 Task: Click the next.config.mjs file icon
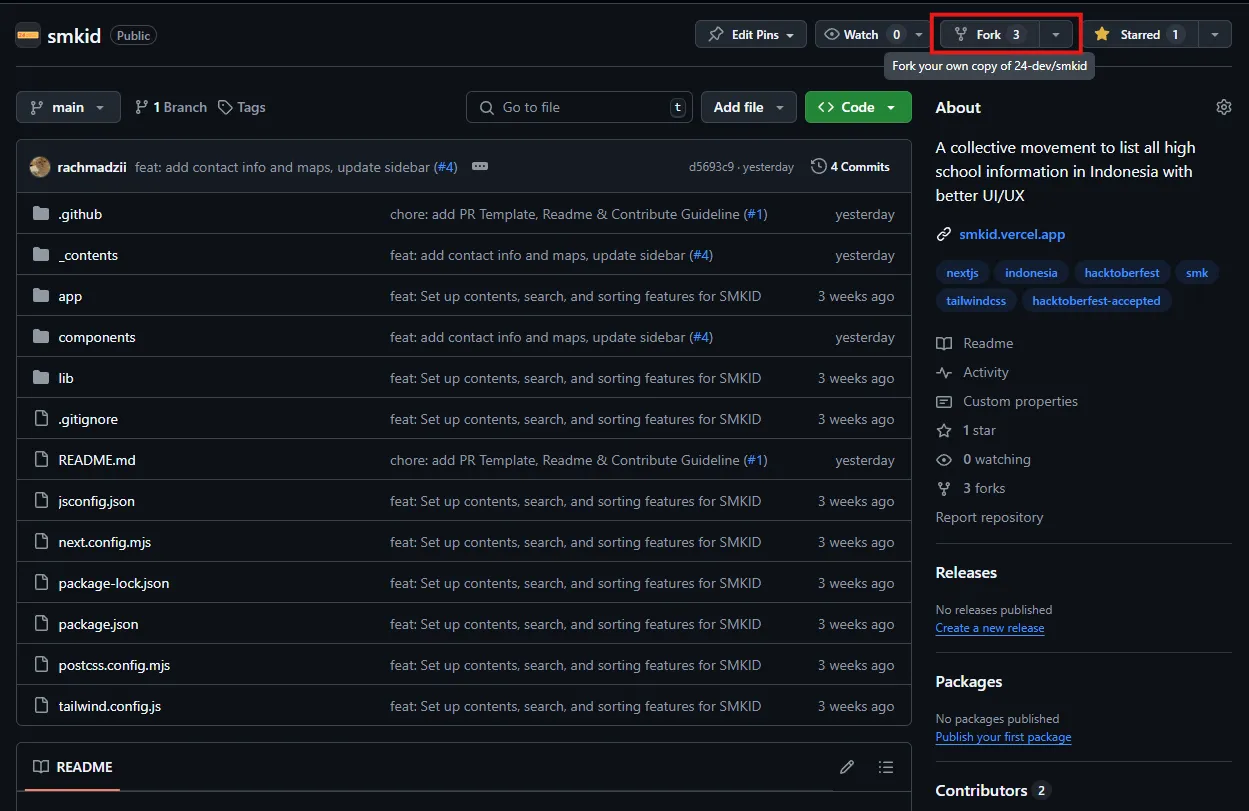click(x=41, y=542)
